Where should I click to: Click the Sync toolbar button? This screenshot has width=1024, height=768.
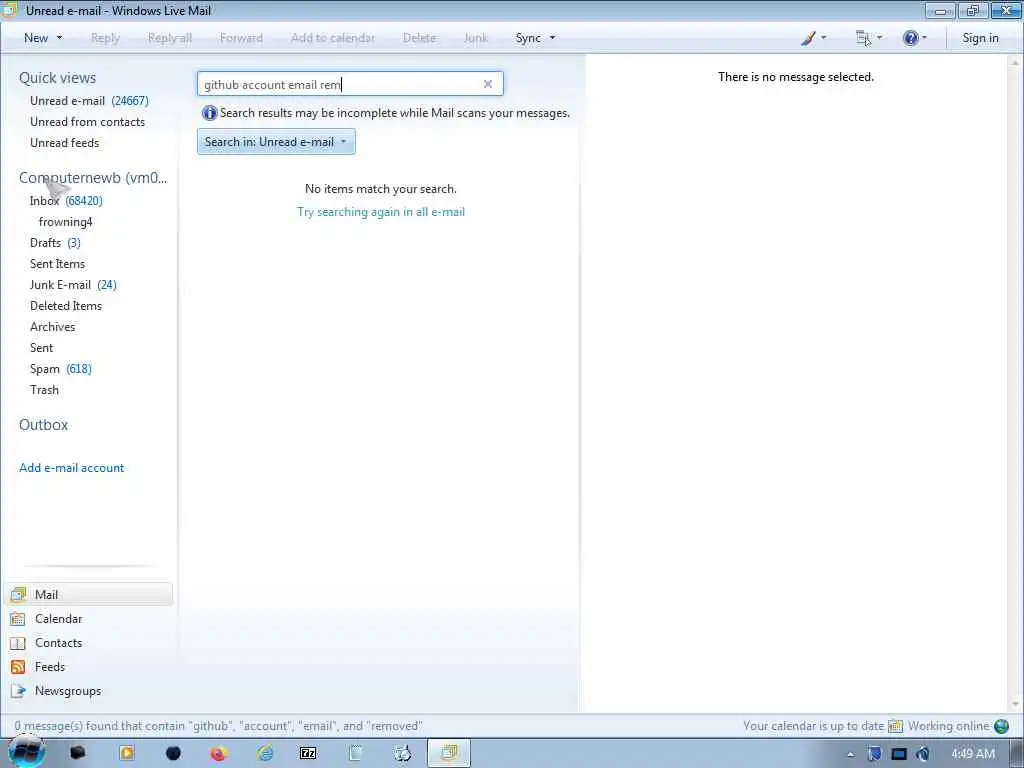(528, 38)
